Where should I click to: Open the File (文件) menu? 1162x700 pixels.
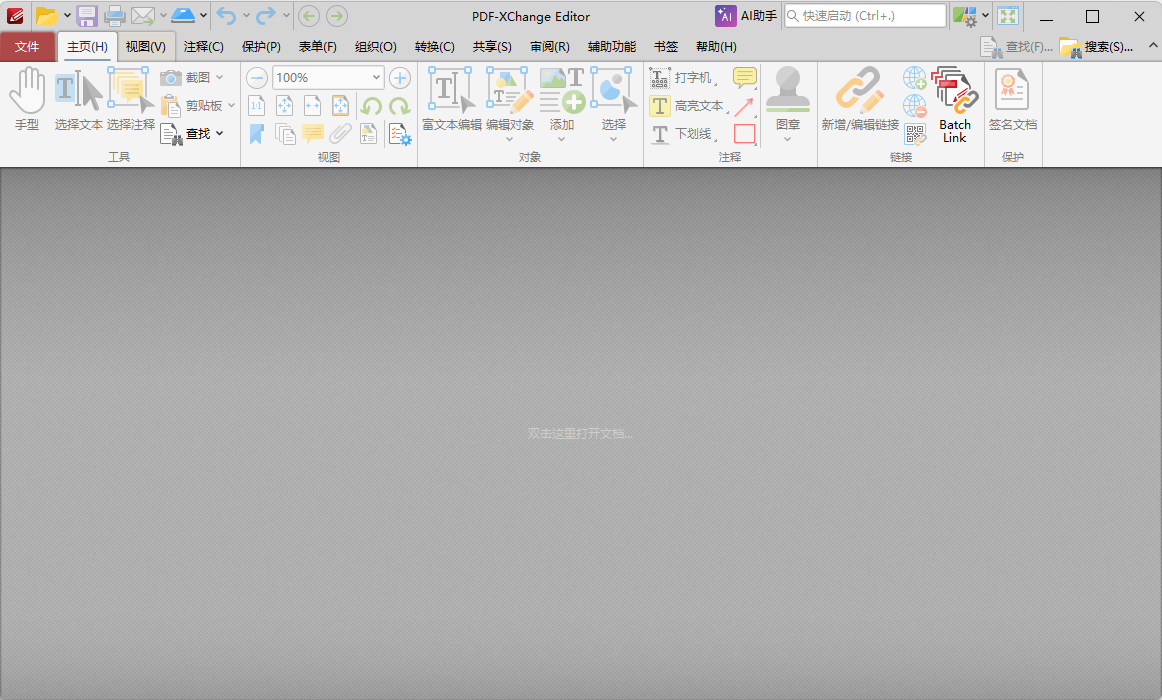point(27,47)
